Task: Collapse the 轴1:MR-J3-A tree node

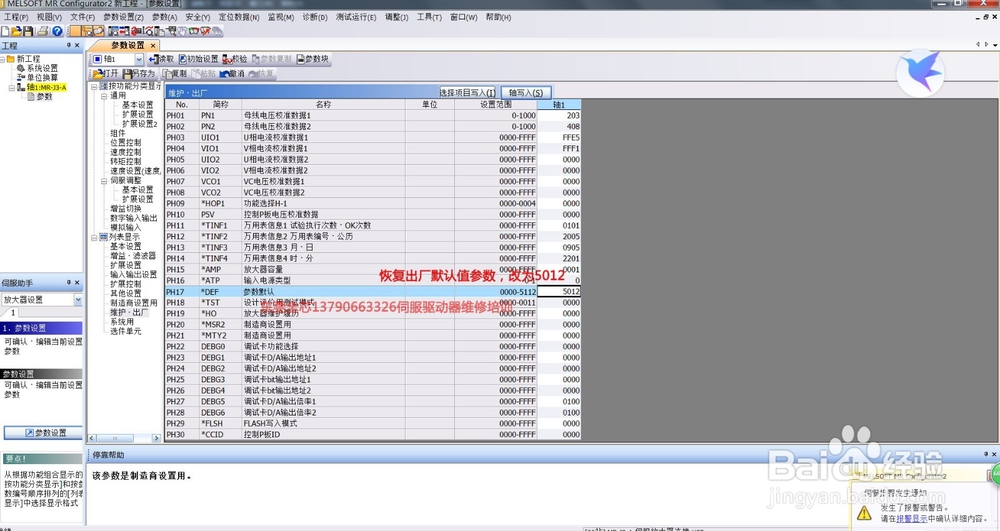Action: coord(11,87)
